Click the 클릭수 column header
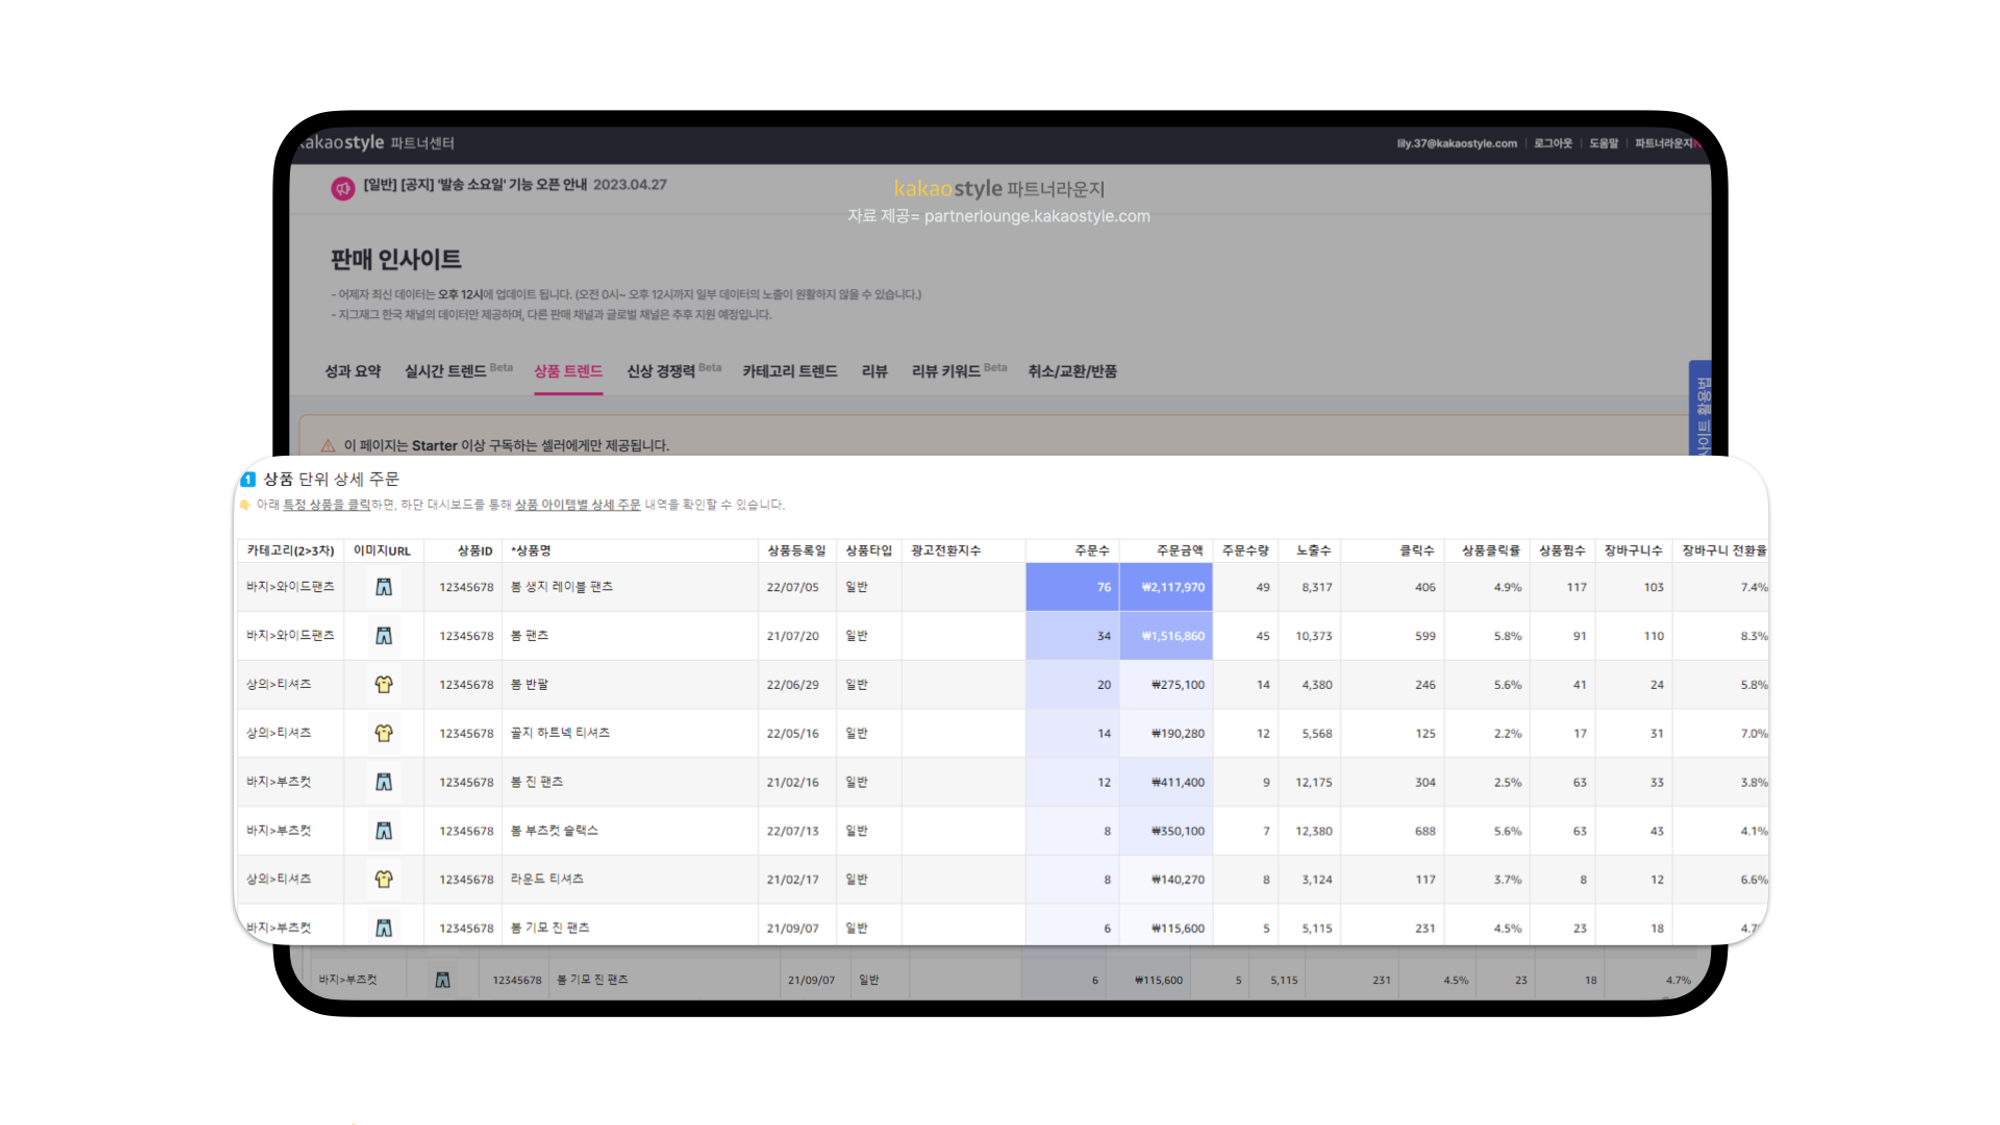The width and height of the screenshot is (2000, 1125). coord(1416,551)
